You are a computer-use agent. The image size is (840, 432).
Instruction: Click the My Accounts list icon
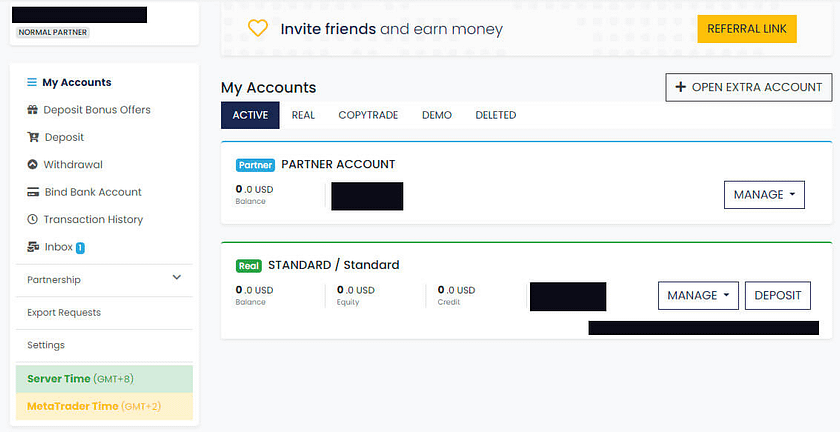32,83
